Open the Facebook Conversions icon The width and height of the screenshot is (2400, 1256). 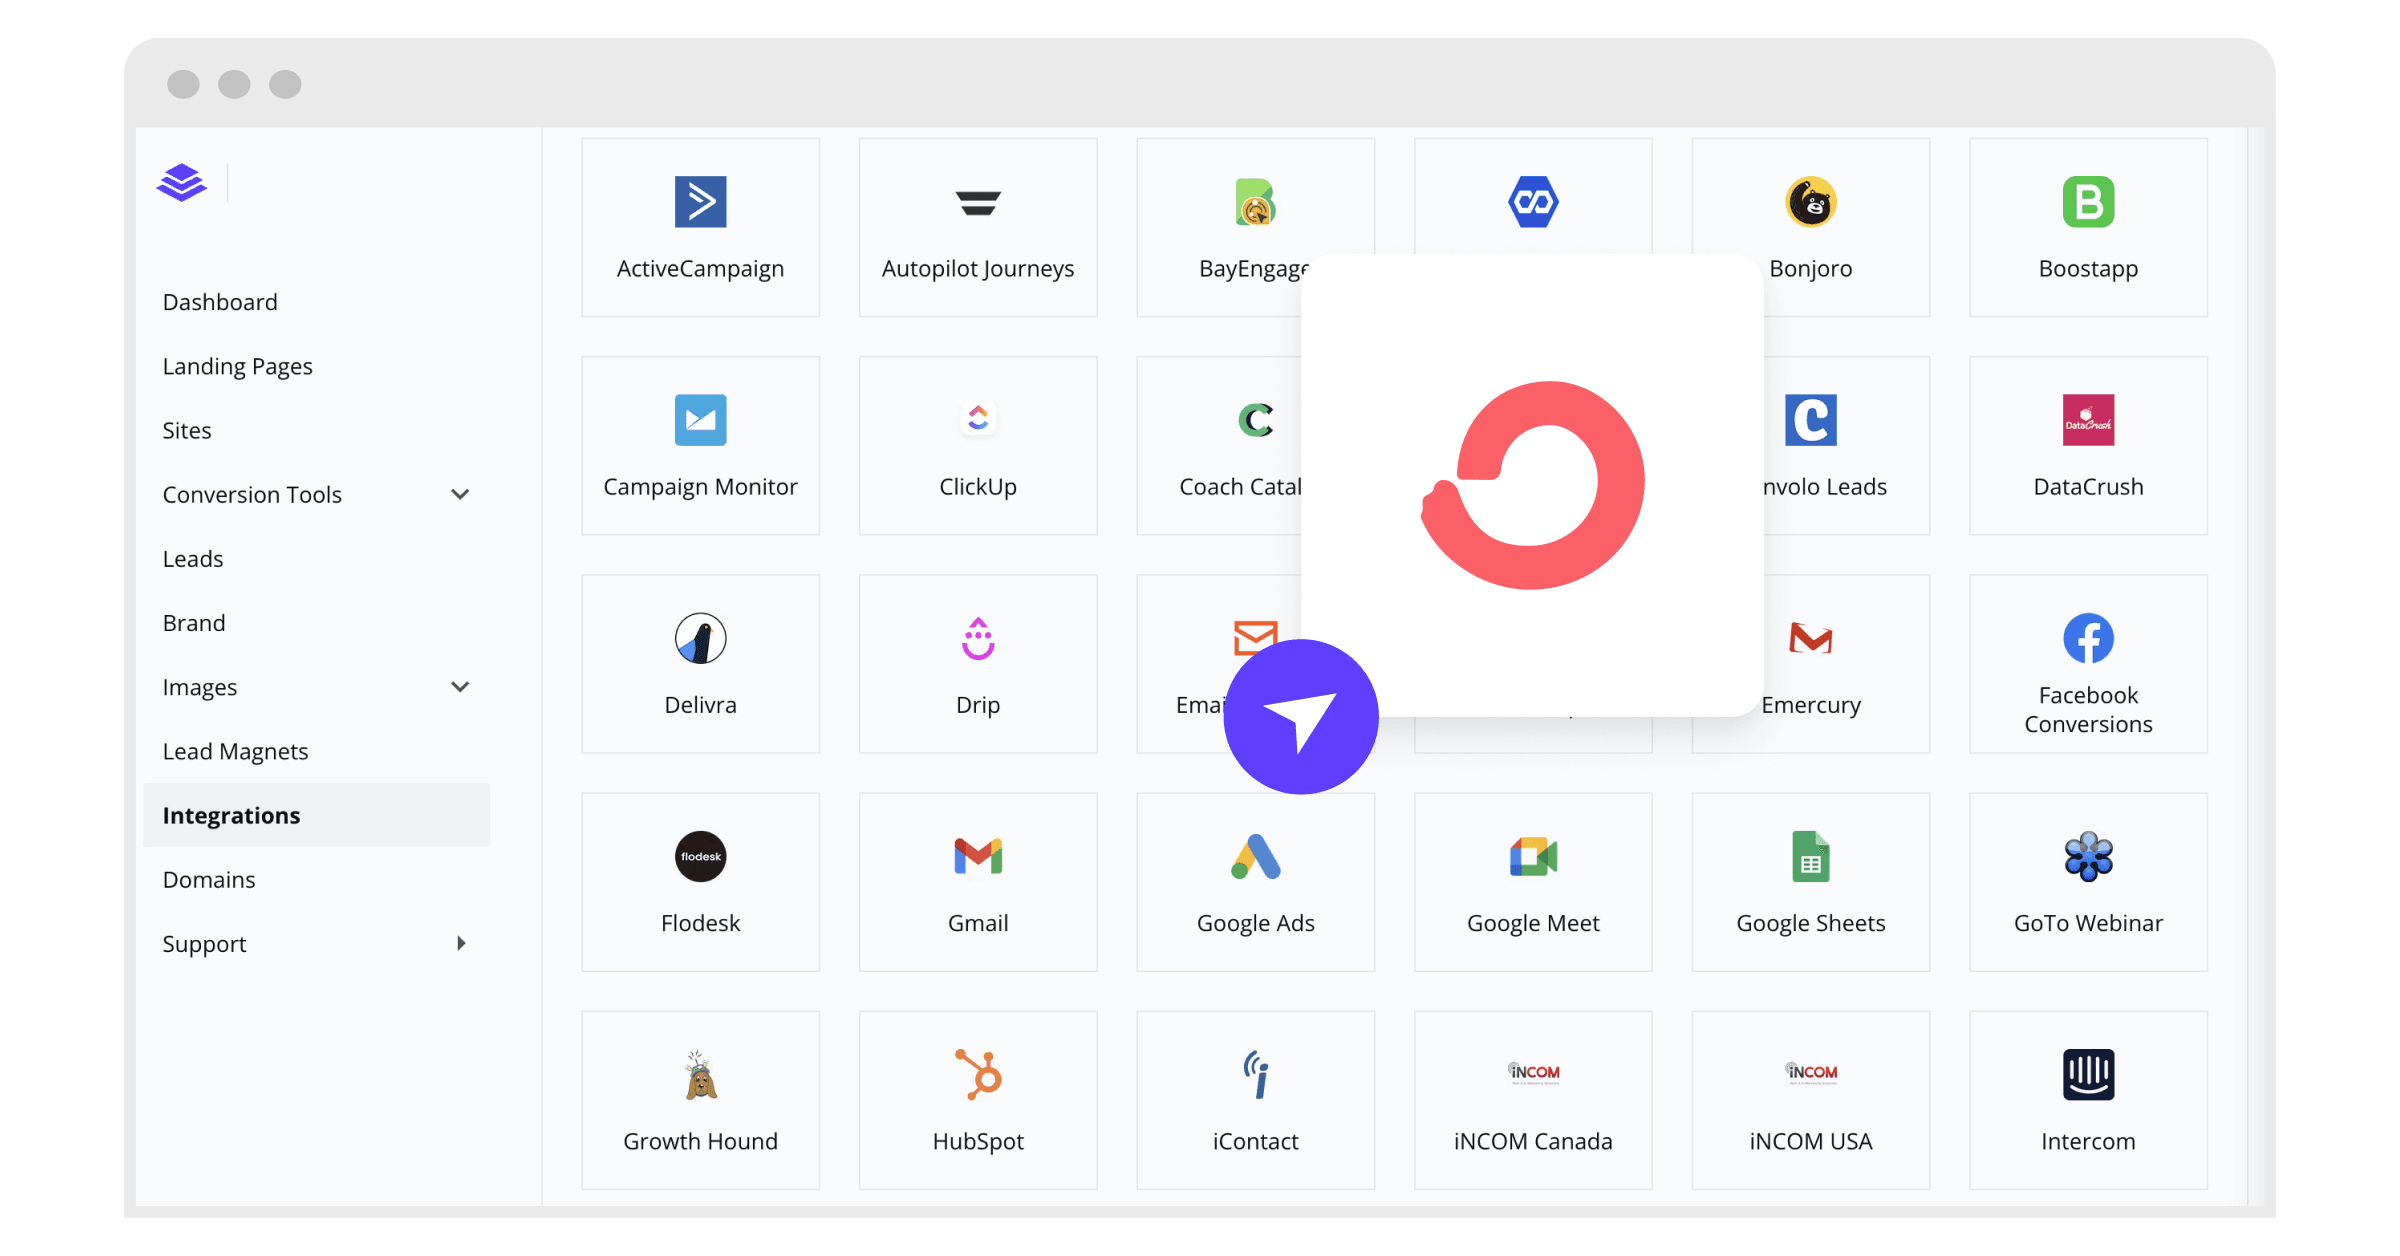point(2088,638)
